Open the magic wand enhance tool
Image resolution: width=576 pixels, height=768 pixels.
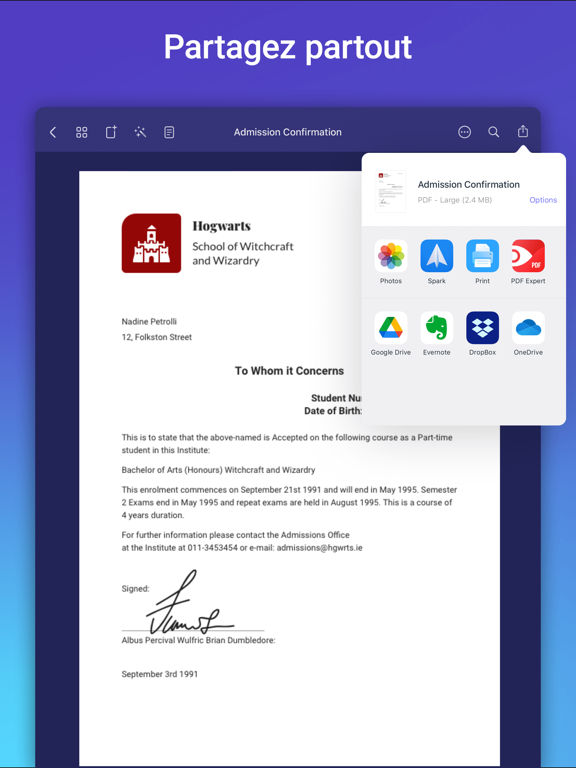(140, 132)
